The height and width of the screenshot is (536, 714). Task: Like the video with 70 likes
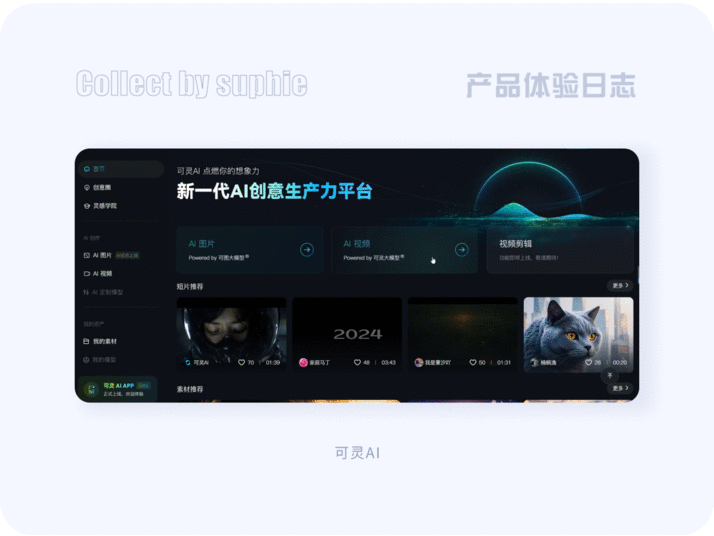(241, 362)
